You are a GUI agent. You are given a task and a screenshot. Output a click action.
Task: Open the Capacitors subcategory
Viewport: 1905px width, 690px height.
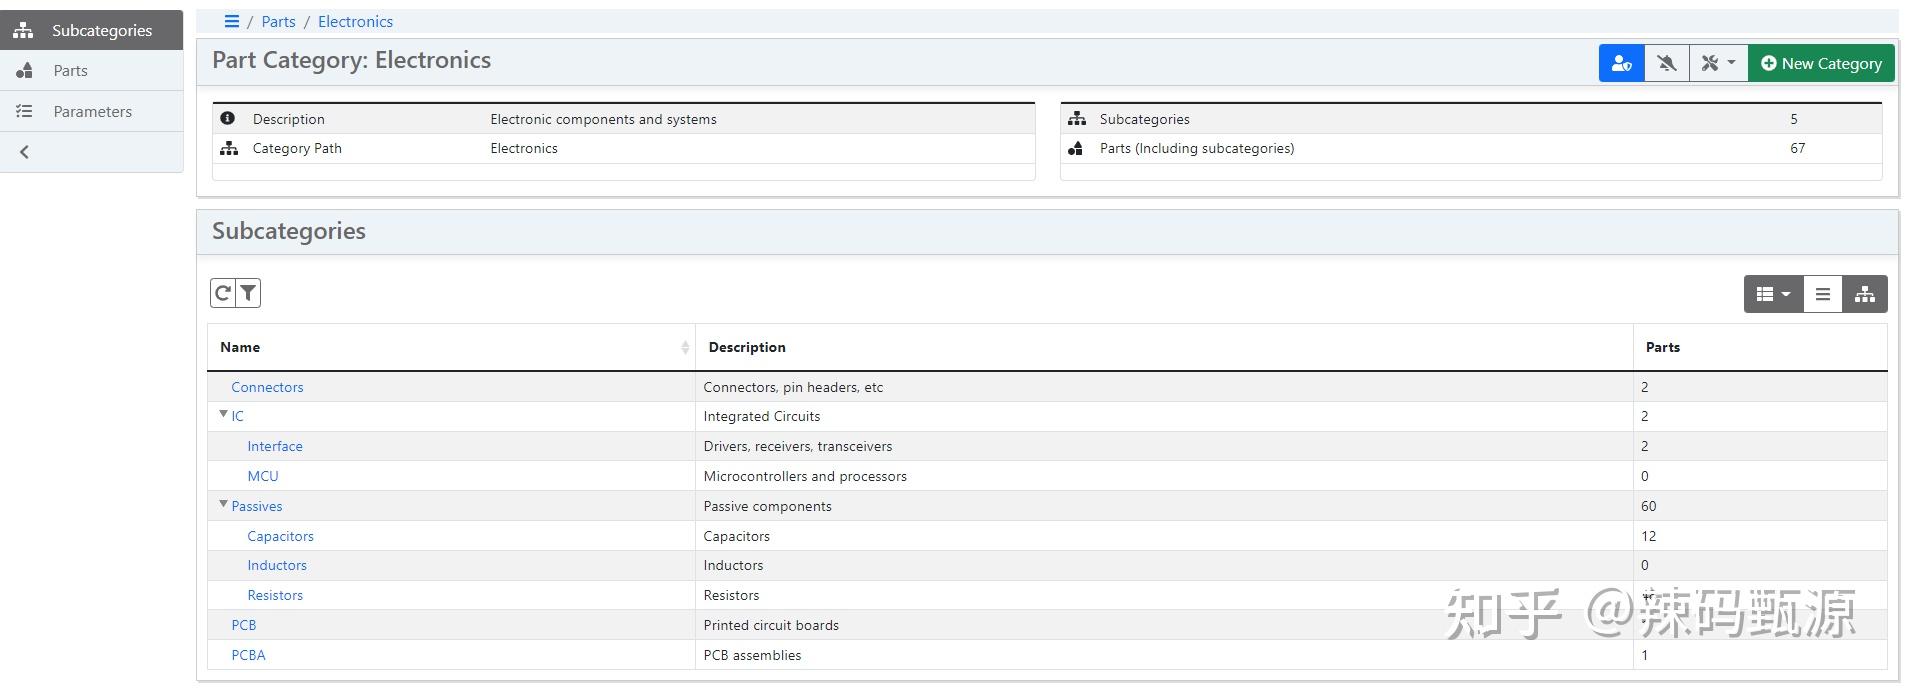(280, 536)
